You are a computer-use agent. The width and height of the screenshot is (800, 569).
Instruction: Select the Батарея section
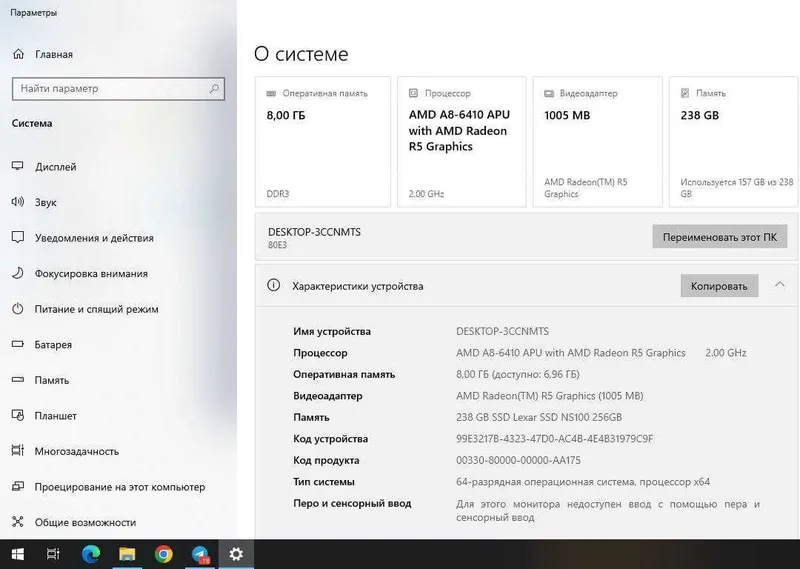point(53,344)
